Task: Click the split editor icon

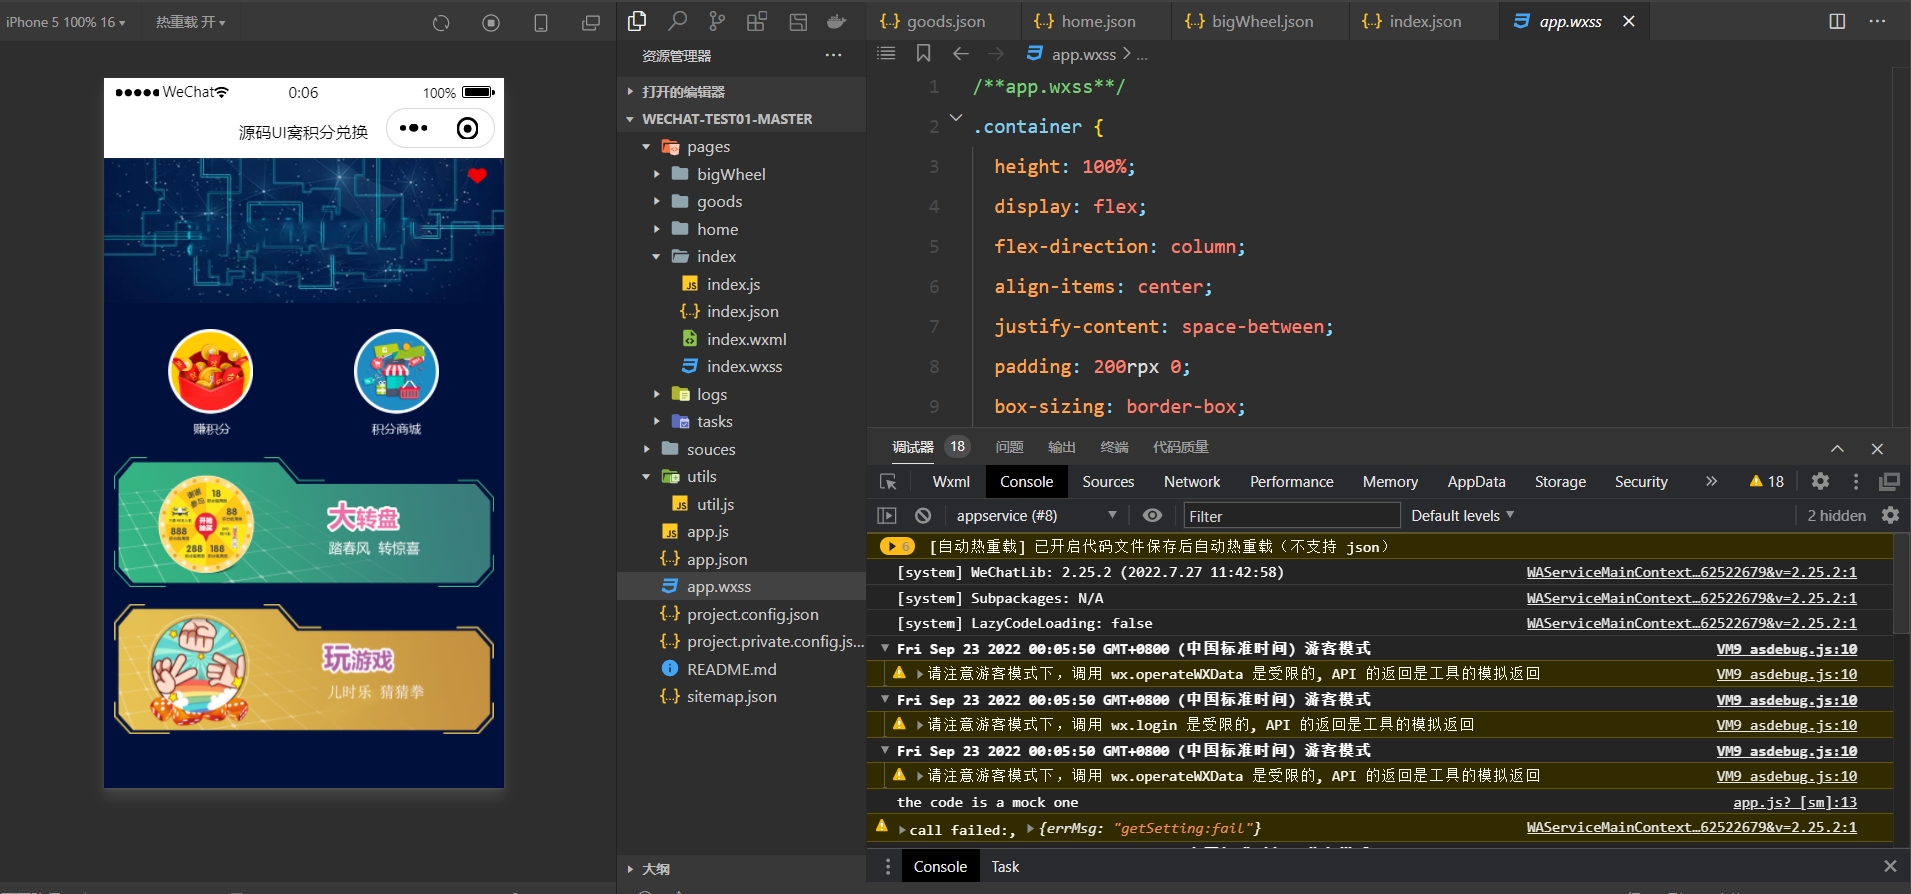Action: [1837, 21]
